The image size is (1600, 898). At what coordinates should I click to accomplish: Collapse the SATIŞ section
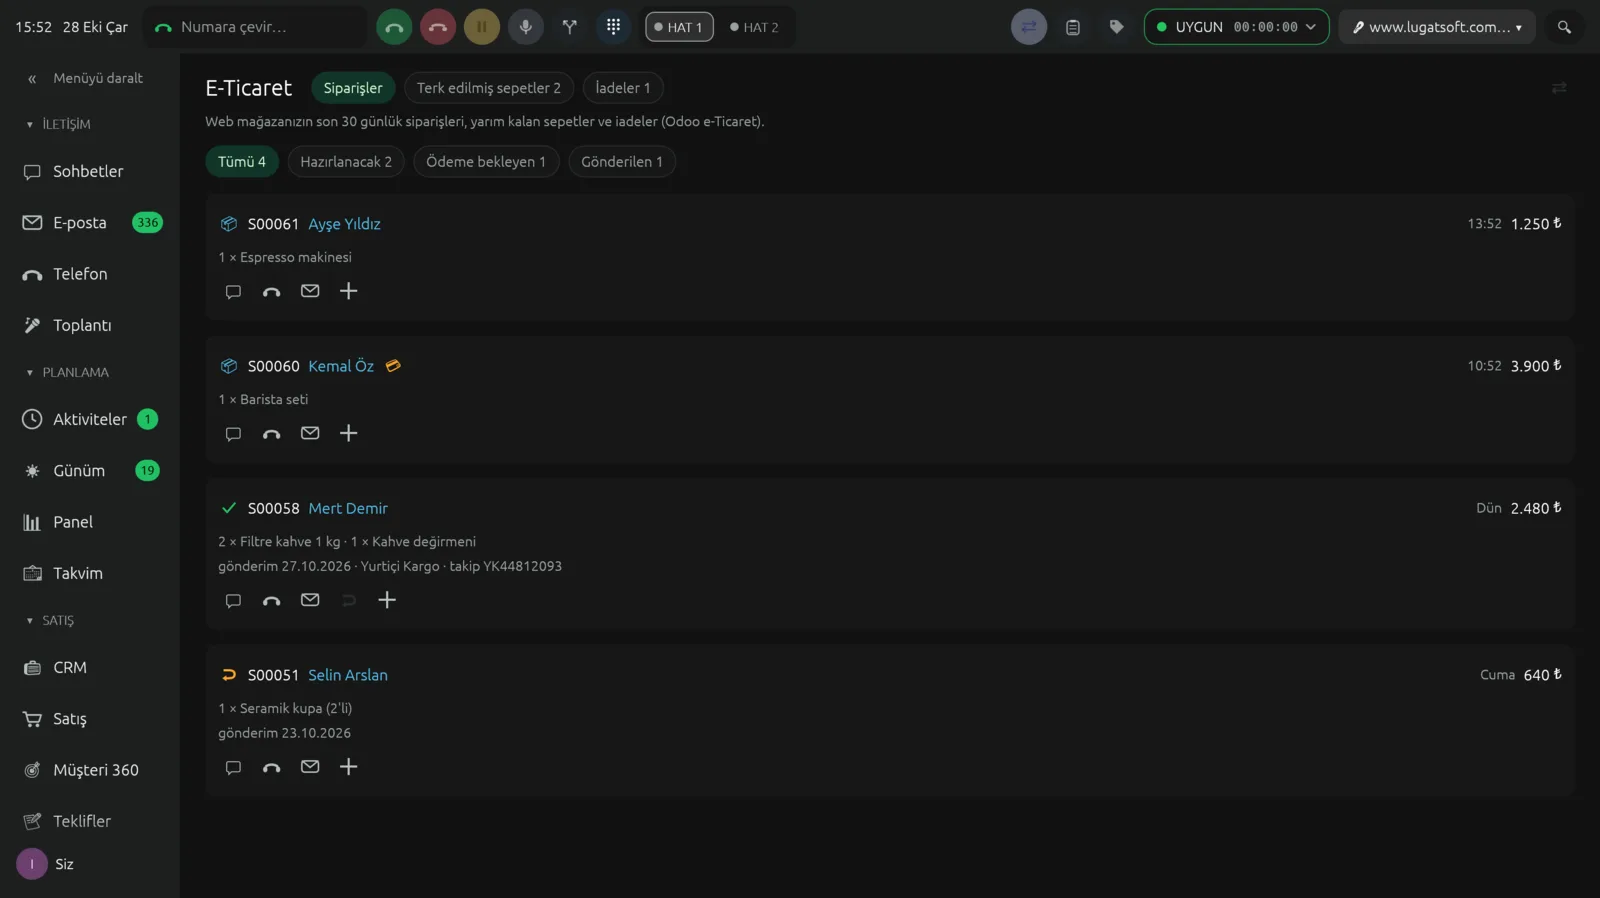(50, 620)
